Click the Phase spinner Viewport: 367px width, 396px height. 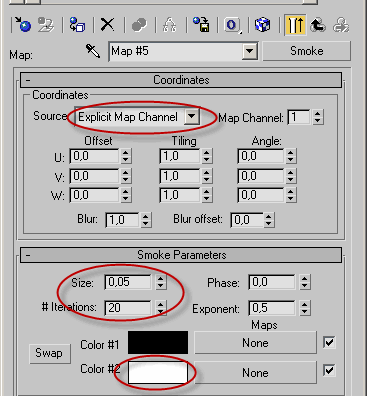pyautogui.click(x=304, y=282)
